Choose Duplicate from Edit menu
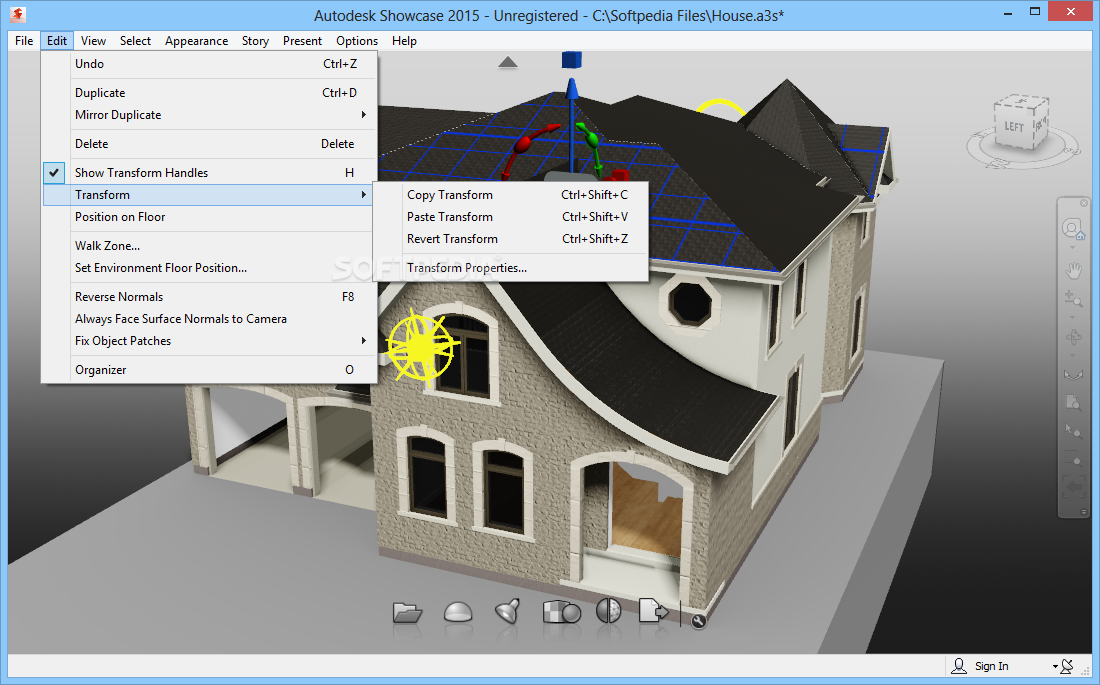1100x685 pixels. click(210, 93)
